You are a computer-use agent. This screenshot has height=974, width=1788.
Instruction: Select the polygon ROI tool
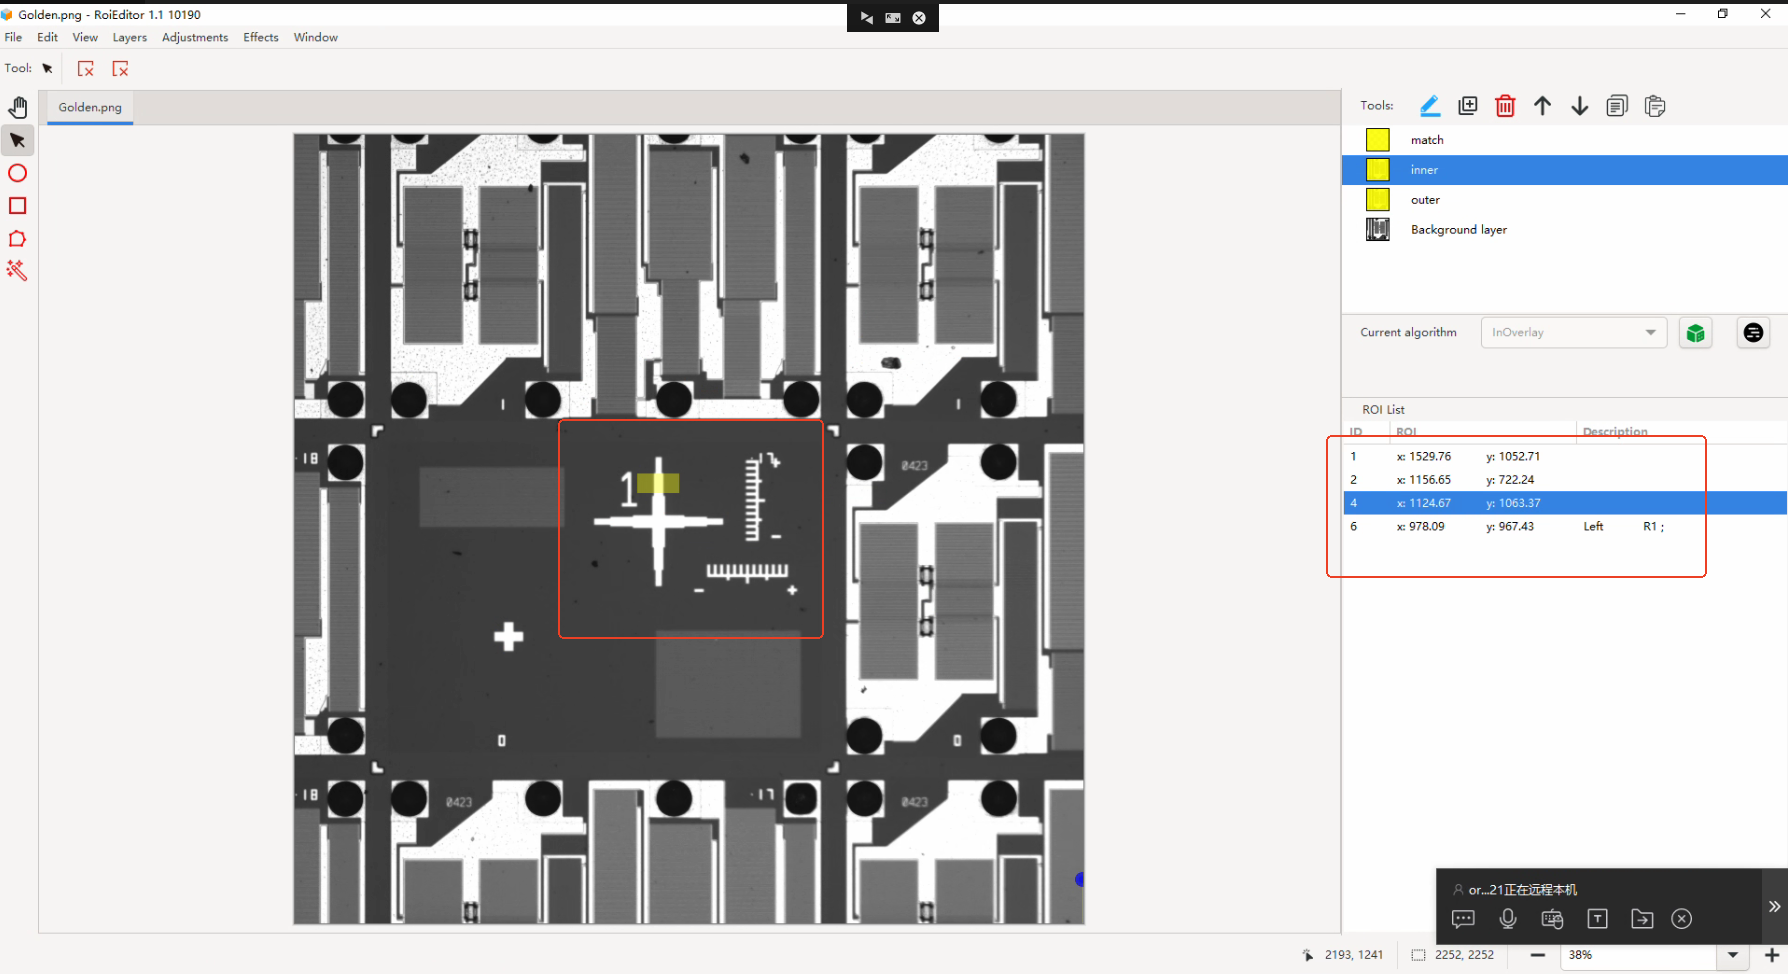click(x=17, y=239)
